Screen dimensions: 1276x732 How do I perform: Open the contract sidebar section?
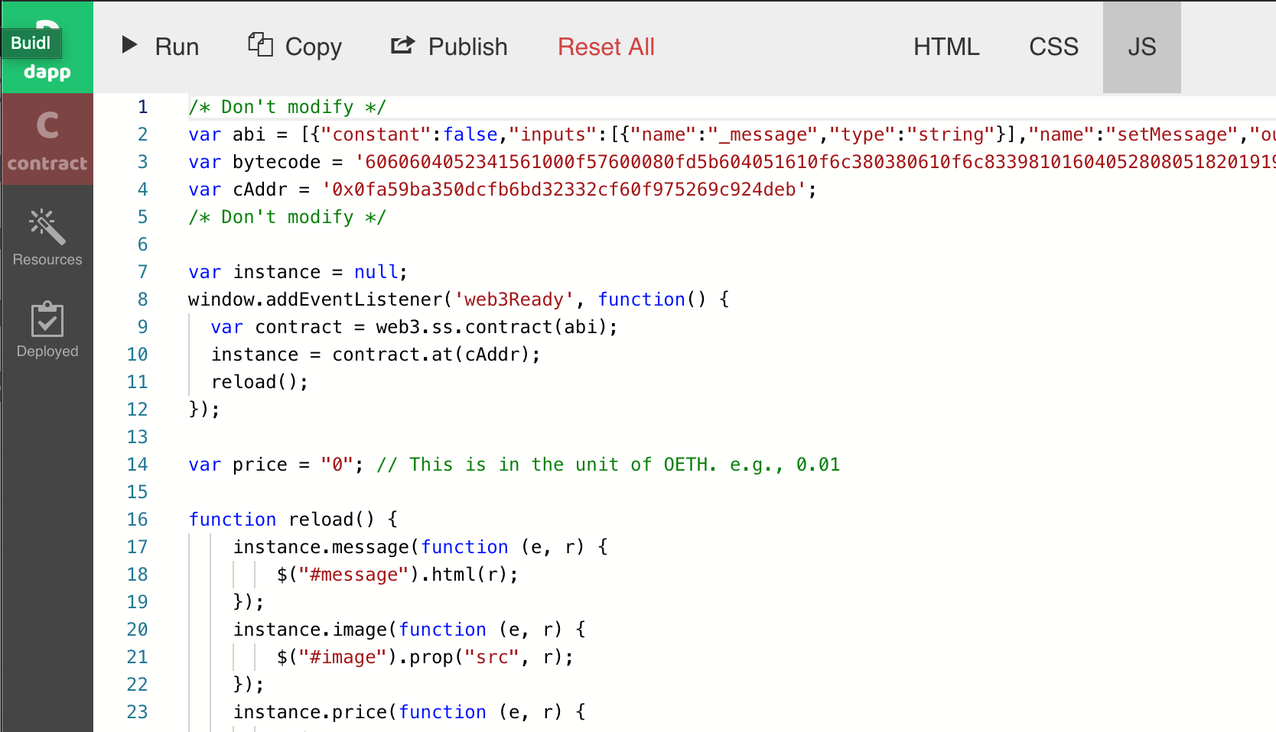pyautogui.click(x=47, y=139)
